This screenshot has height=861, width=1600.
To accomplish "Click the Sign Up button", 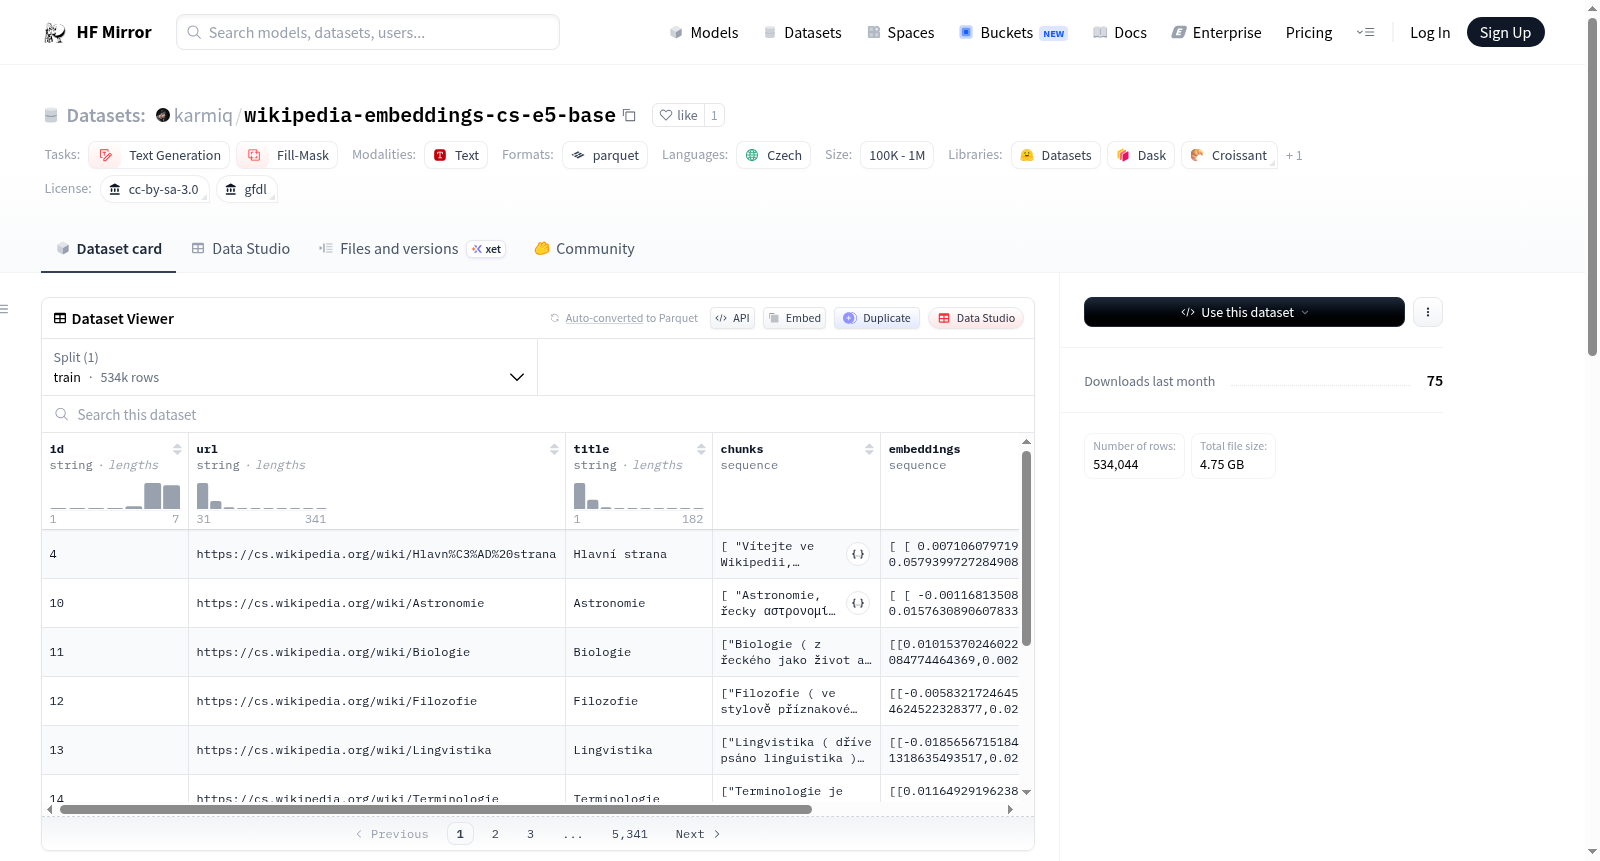I will point(1505,32).
